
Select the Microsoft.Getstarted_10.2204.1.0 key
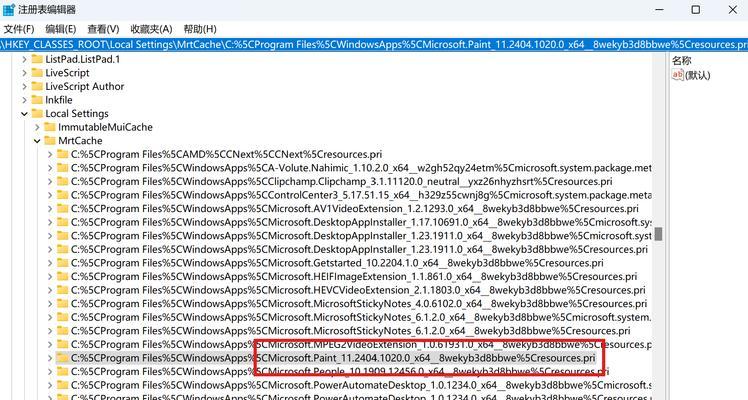pyautogui.click(x=337, y=263)
